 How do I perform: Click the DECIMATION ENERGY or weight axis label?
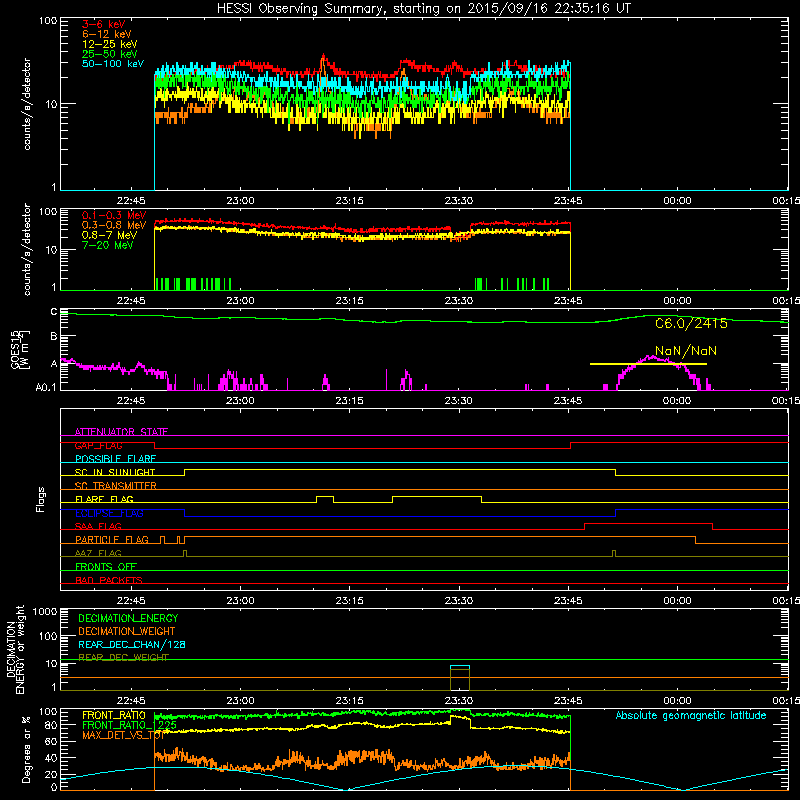tap(15, 649)
